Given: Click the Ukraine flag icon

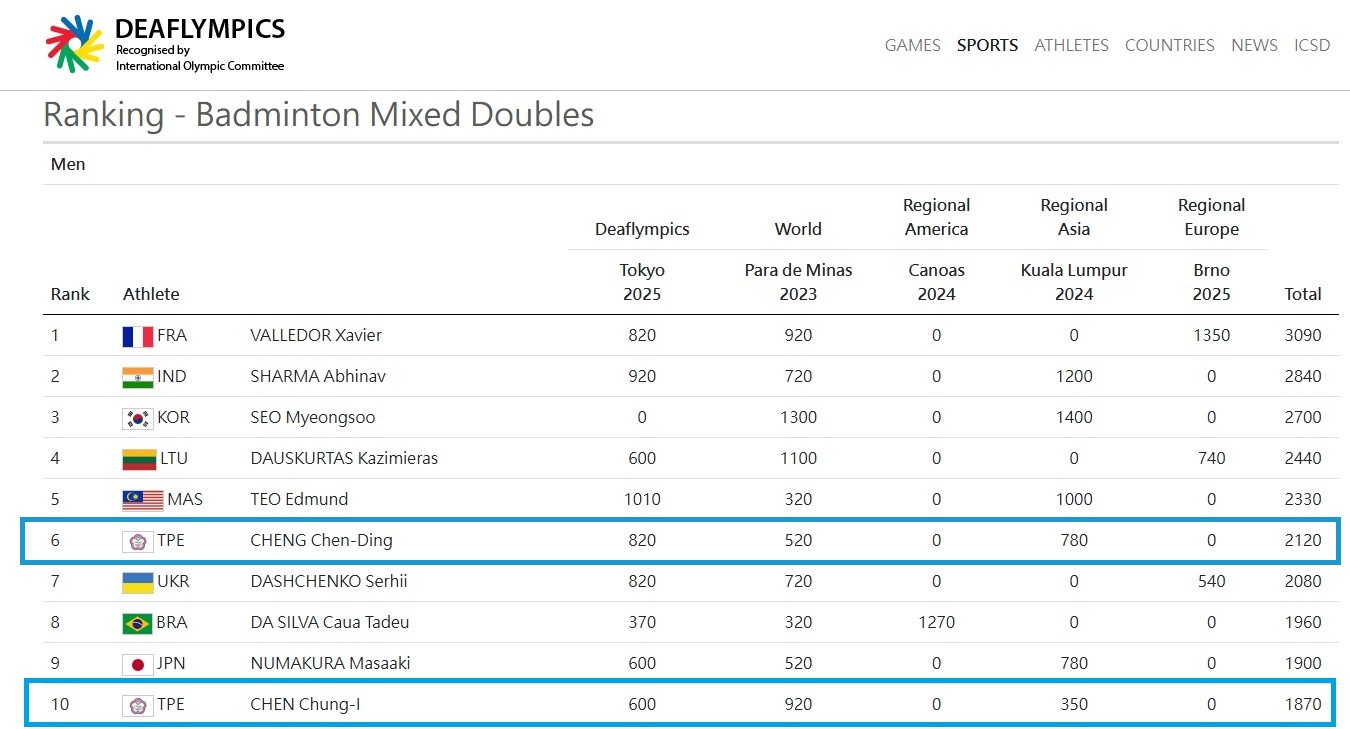Looking at the screenshot, I should [137, 582].
